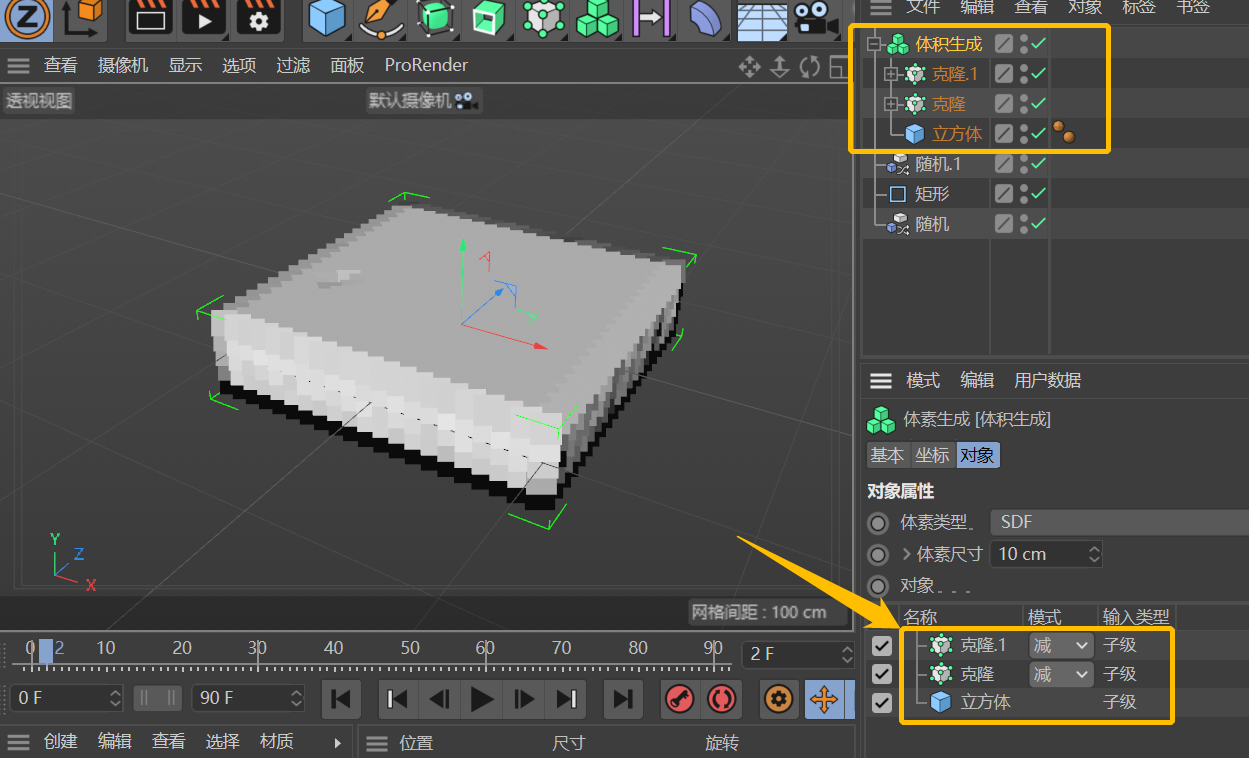Viewport: 1249px width, 758px height.
Task: Toggle the Autokeying red circular icon
Action: tap(720, 698)
